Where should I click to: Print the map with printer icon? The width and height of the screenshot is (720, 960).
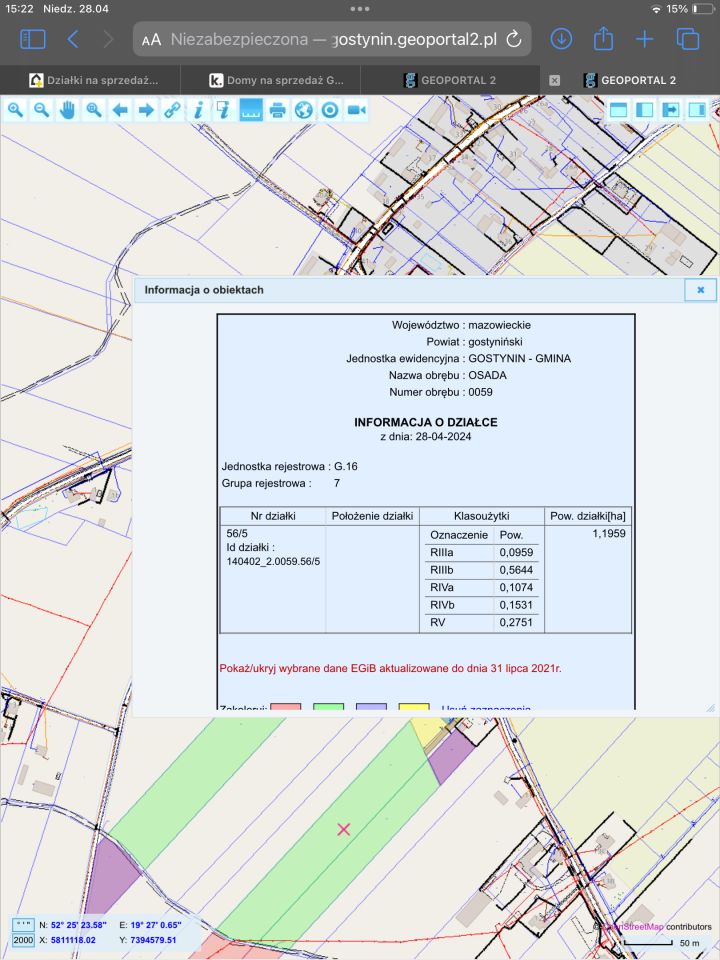pos(277,110)
